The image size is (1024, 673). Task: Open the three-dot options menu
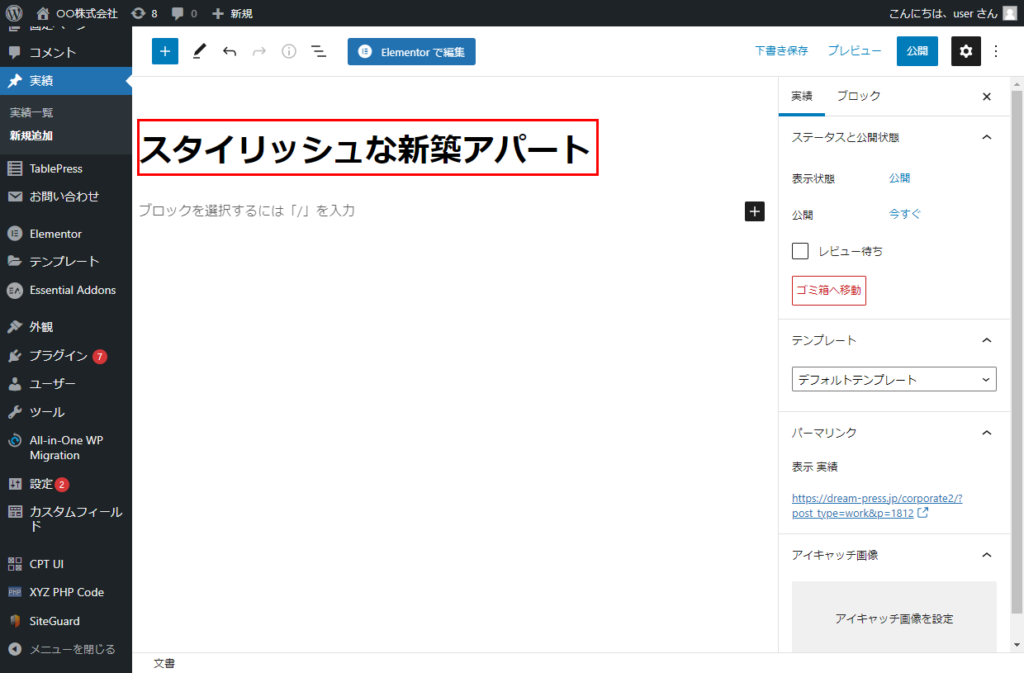point(996,51)
